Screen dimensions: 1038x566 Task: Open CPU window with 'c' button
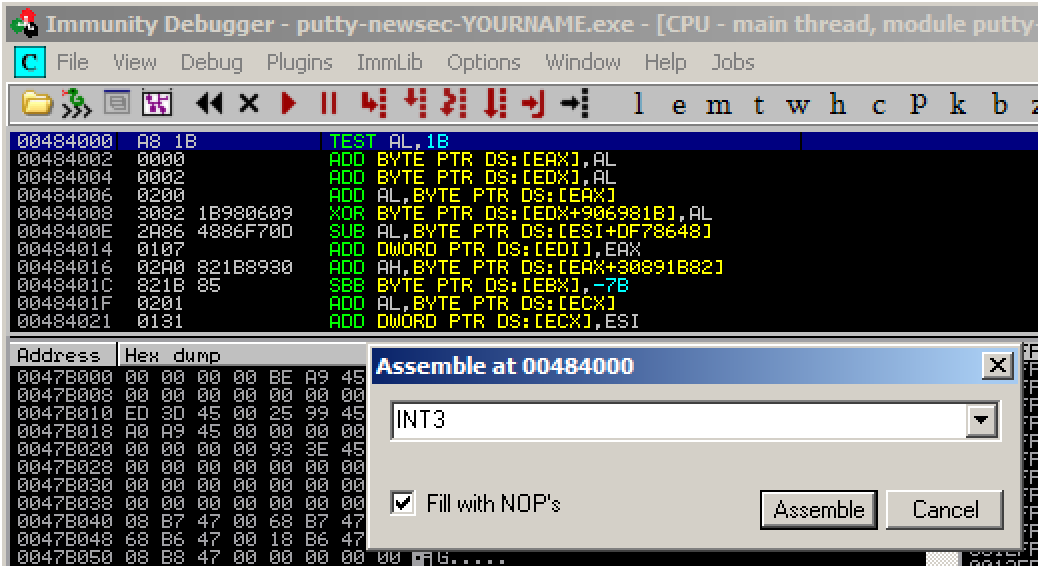coord(878,105)
